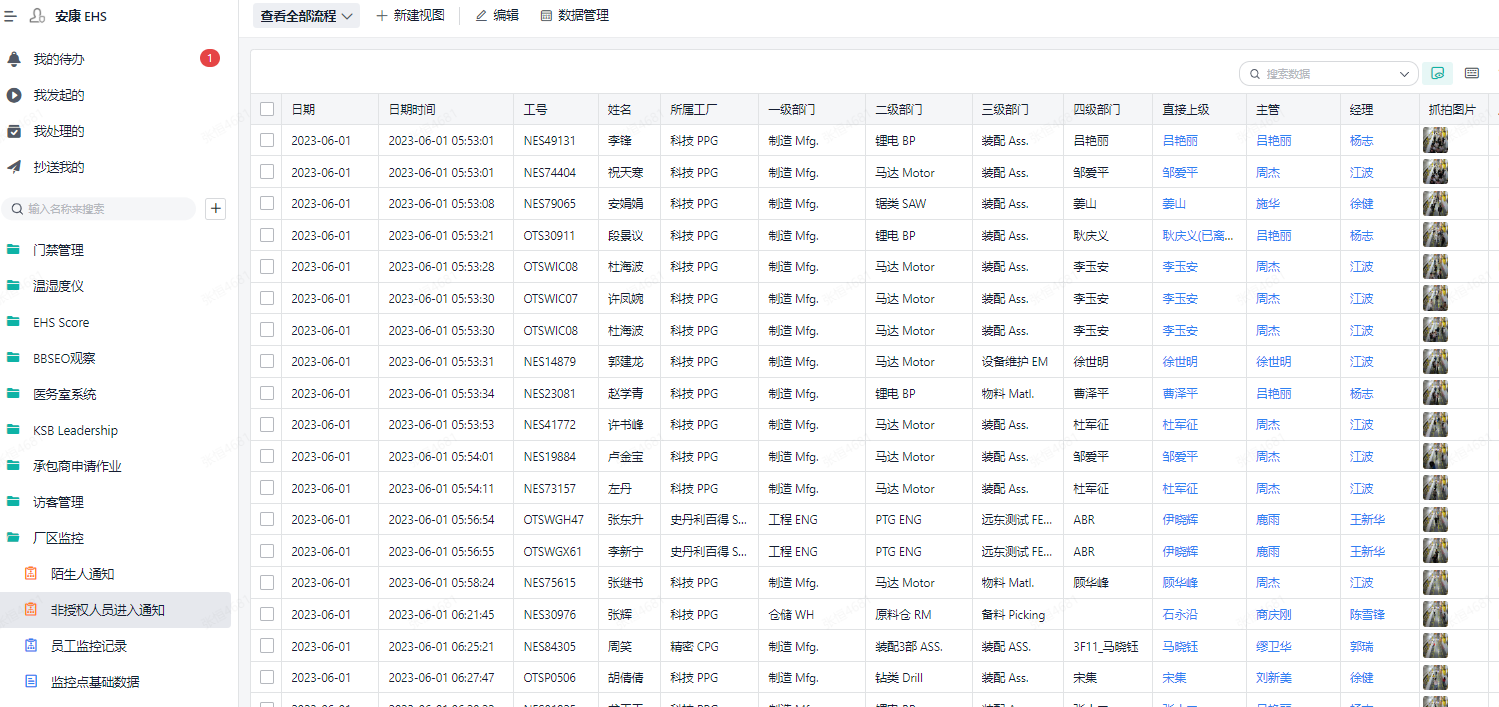The image size is (1499, 707).
Task: Open 员工监控记录 in the sidebar
Action: coord(88,646)
